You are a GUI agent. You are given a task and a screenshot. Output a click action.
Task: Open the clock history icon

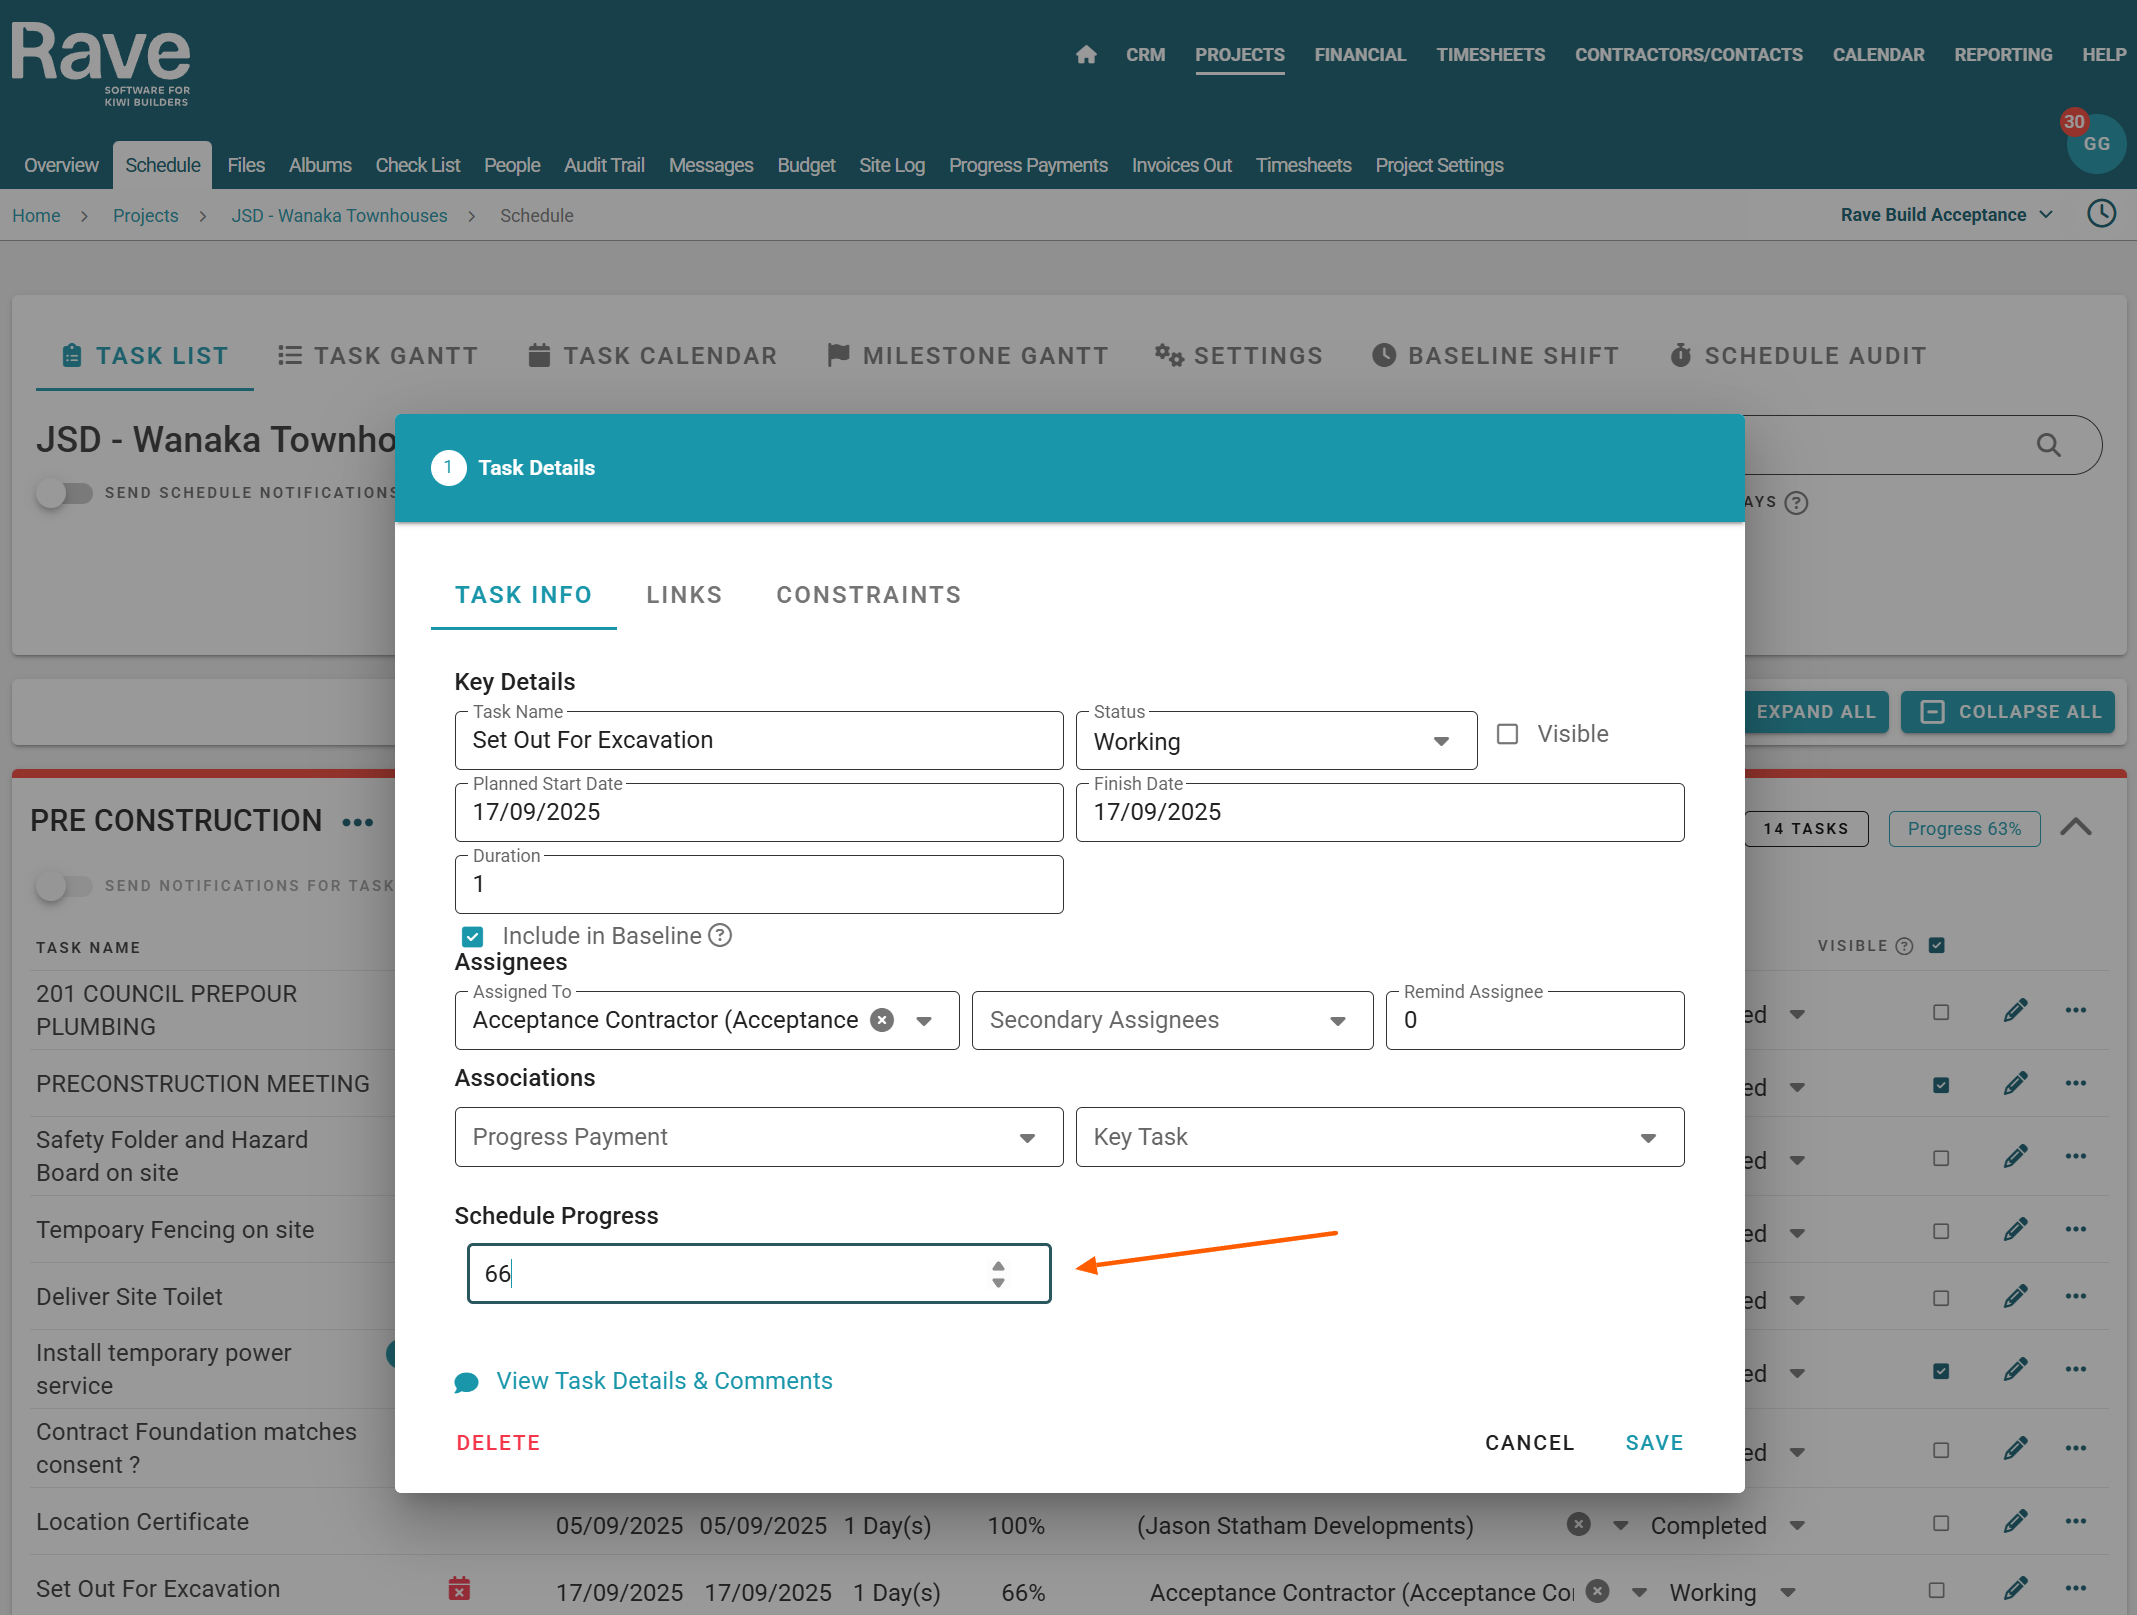click(x=2101, y=214)
